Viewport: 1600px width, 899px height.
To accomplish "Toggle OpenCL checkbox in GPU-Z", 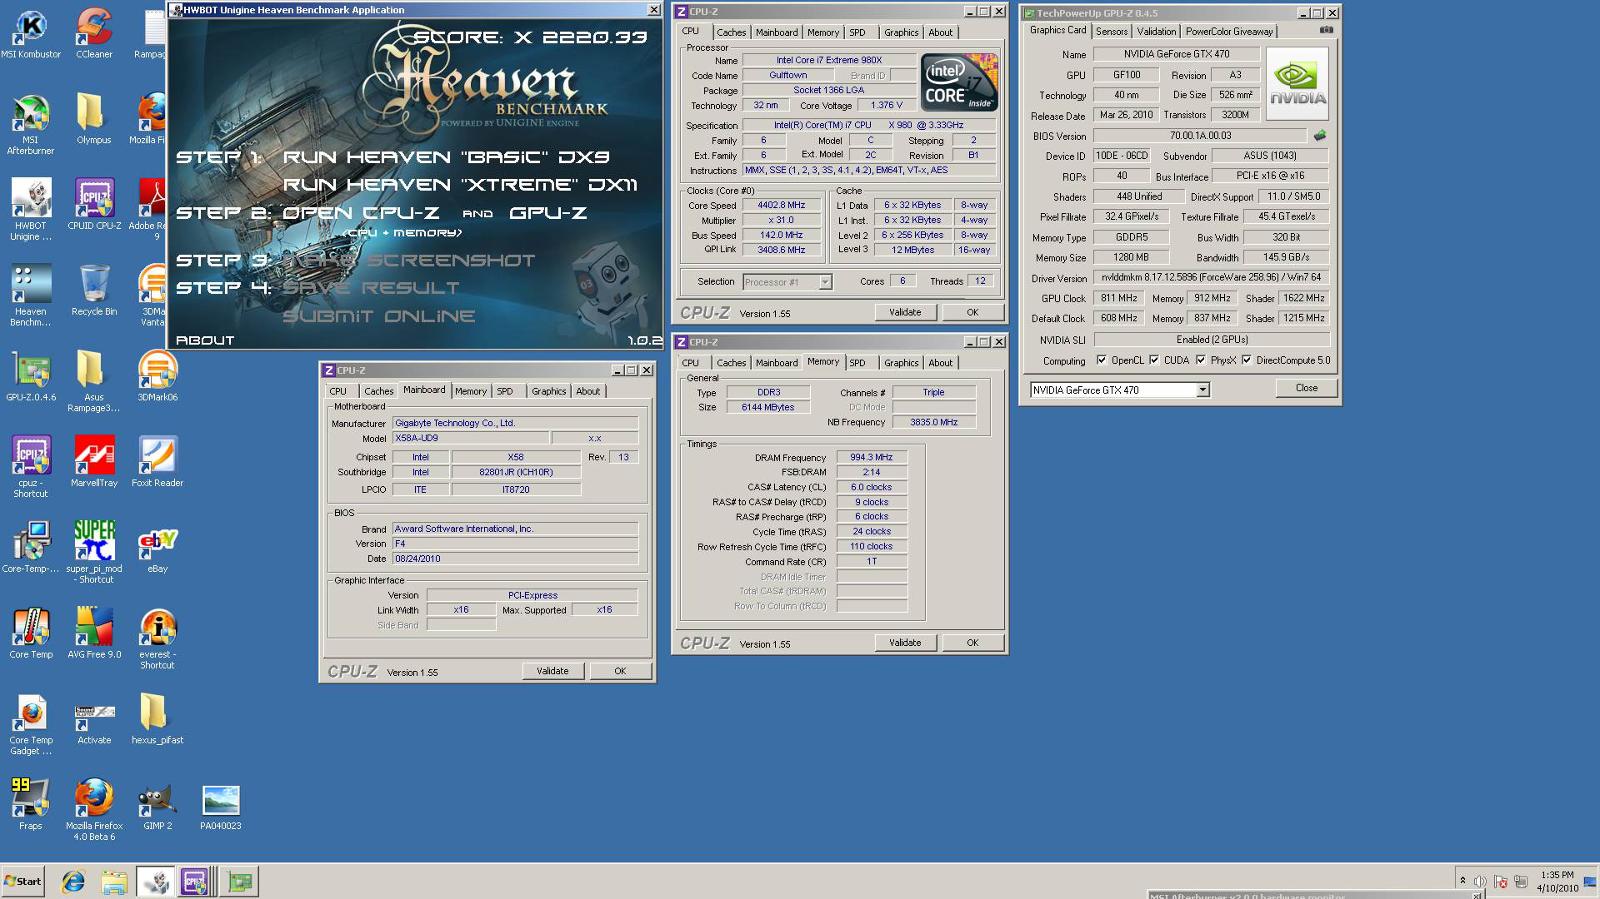I will coord(1101,360).
